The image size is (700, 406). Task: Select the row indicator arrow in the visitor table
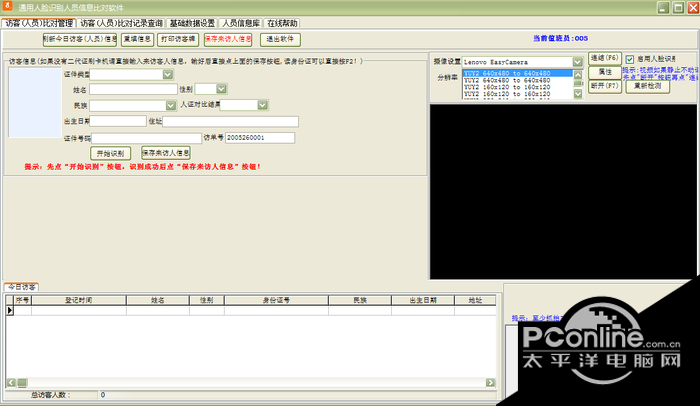pyautogui.click(x=9, y=310)
